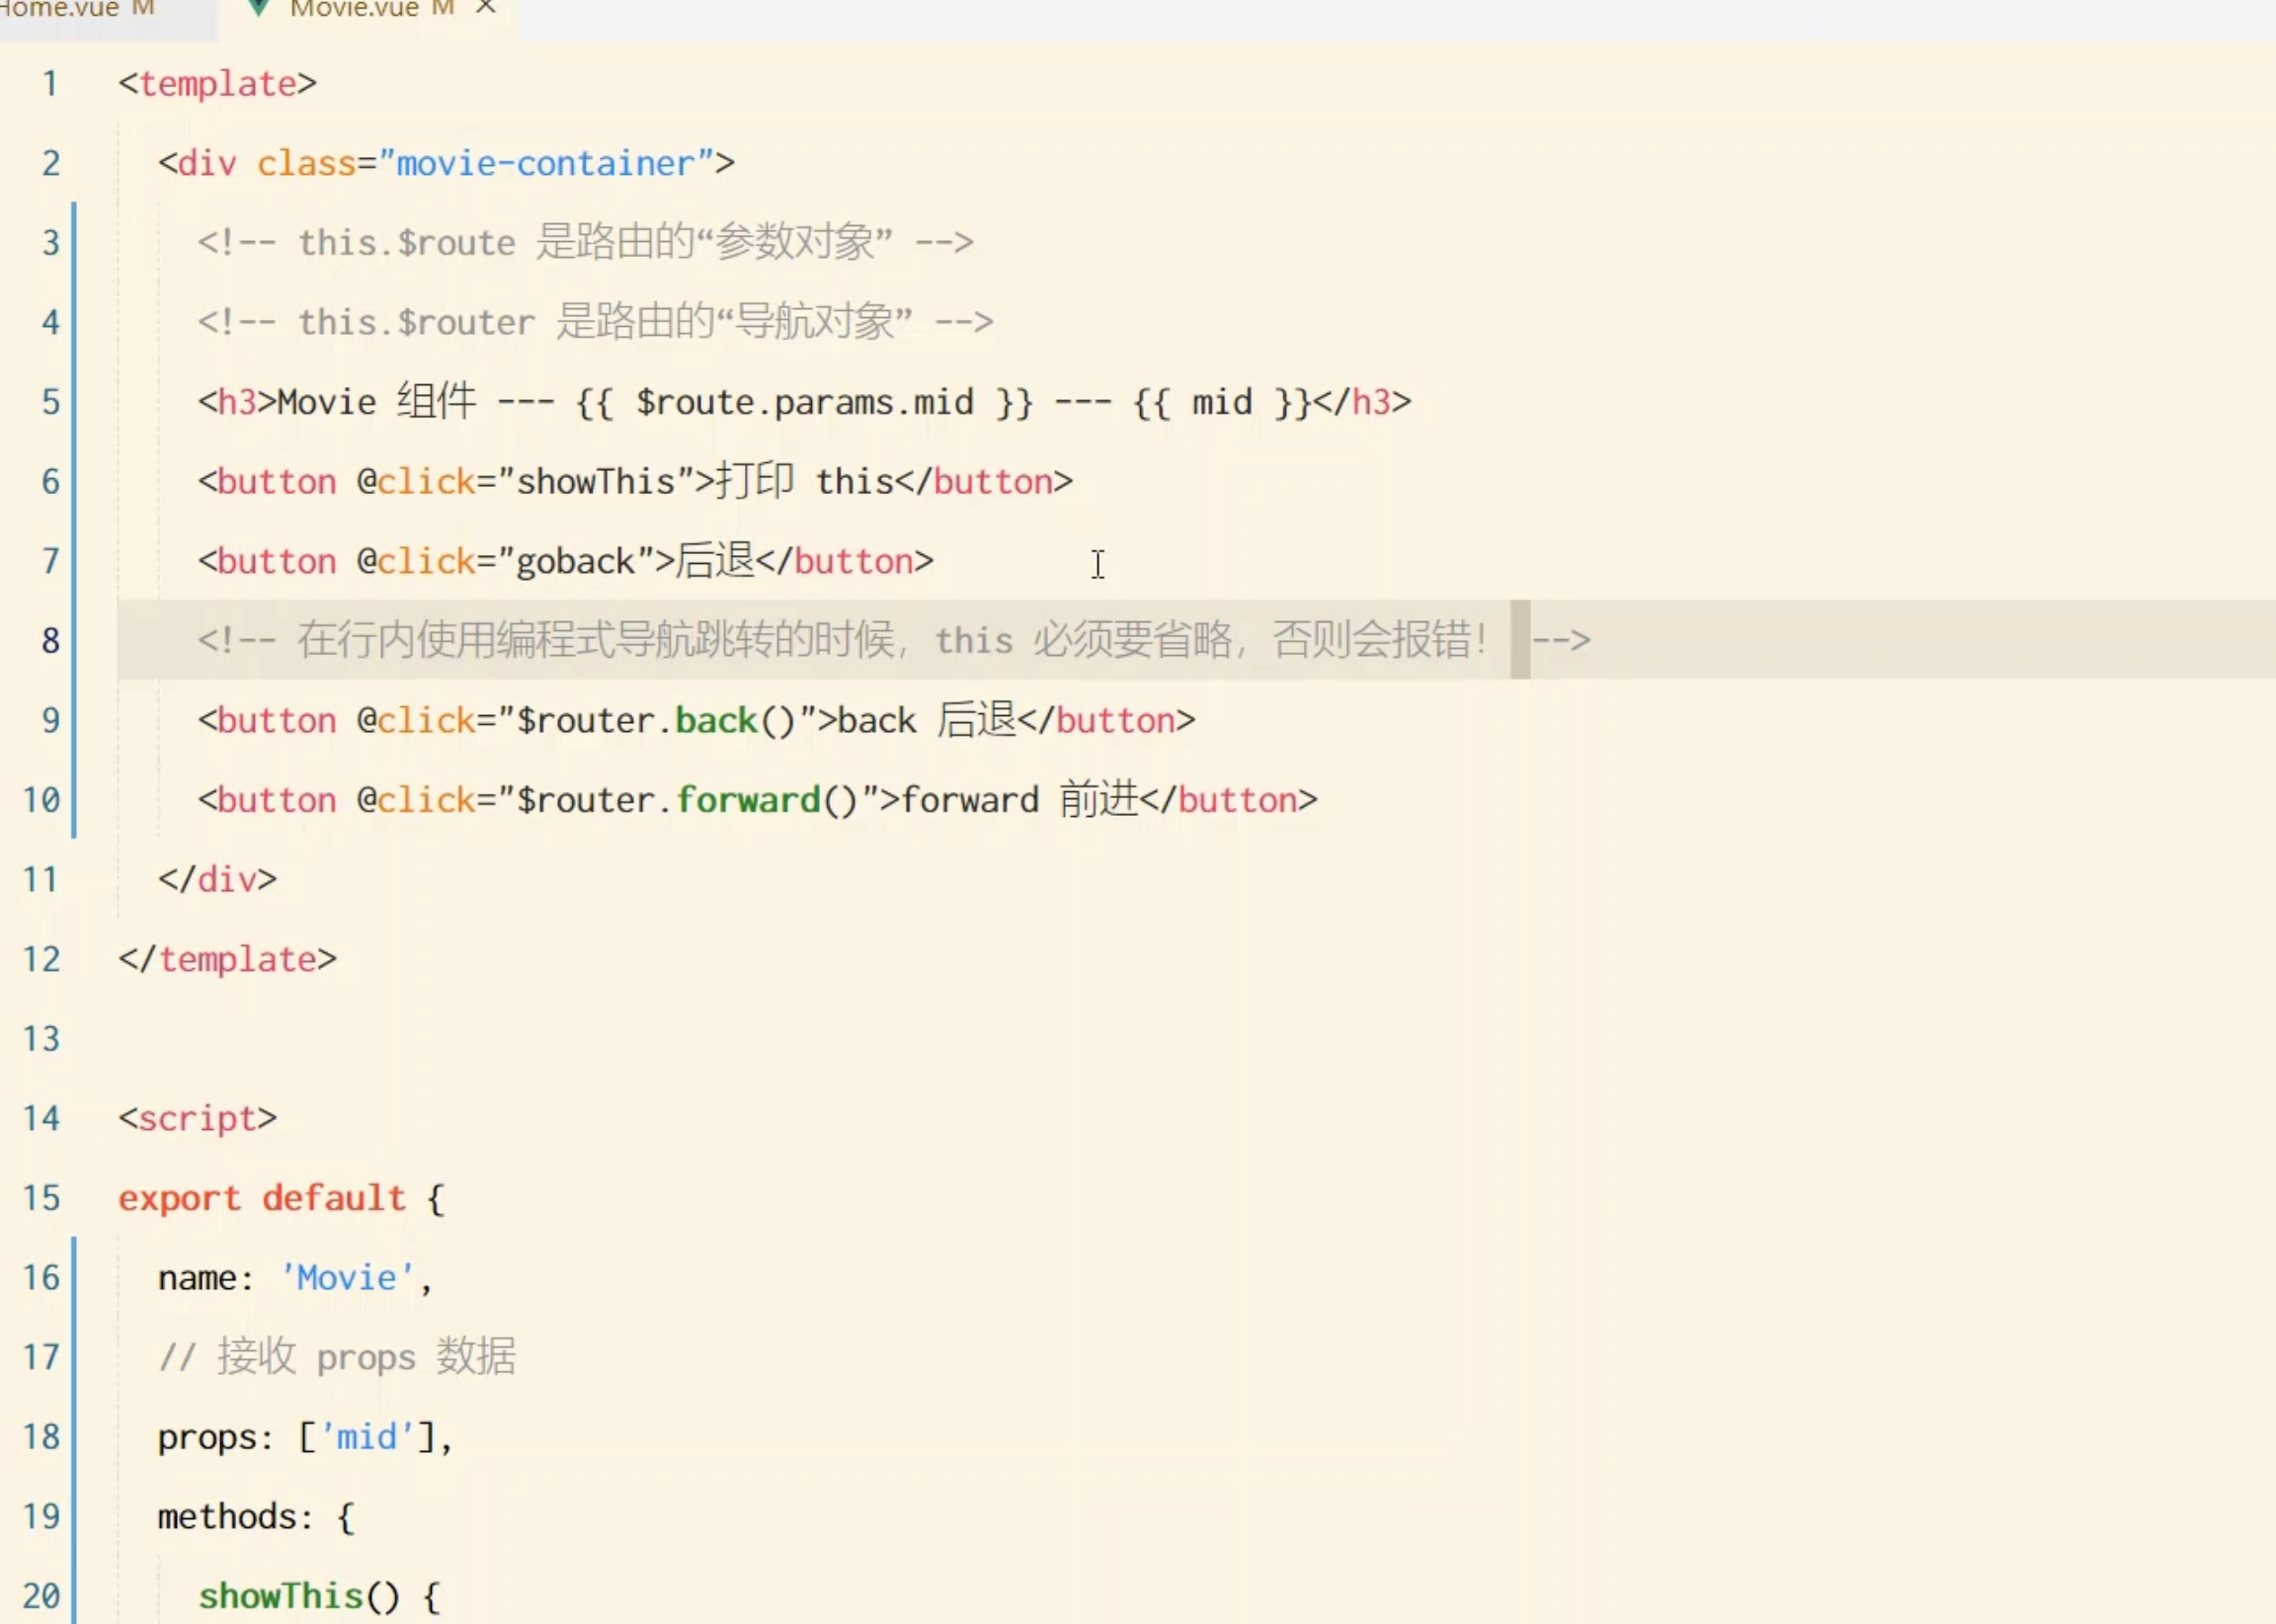
Task: Click the $route.params.mid expression
Action: tap(804, 403)
